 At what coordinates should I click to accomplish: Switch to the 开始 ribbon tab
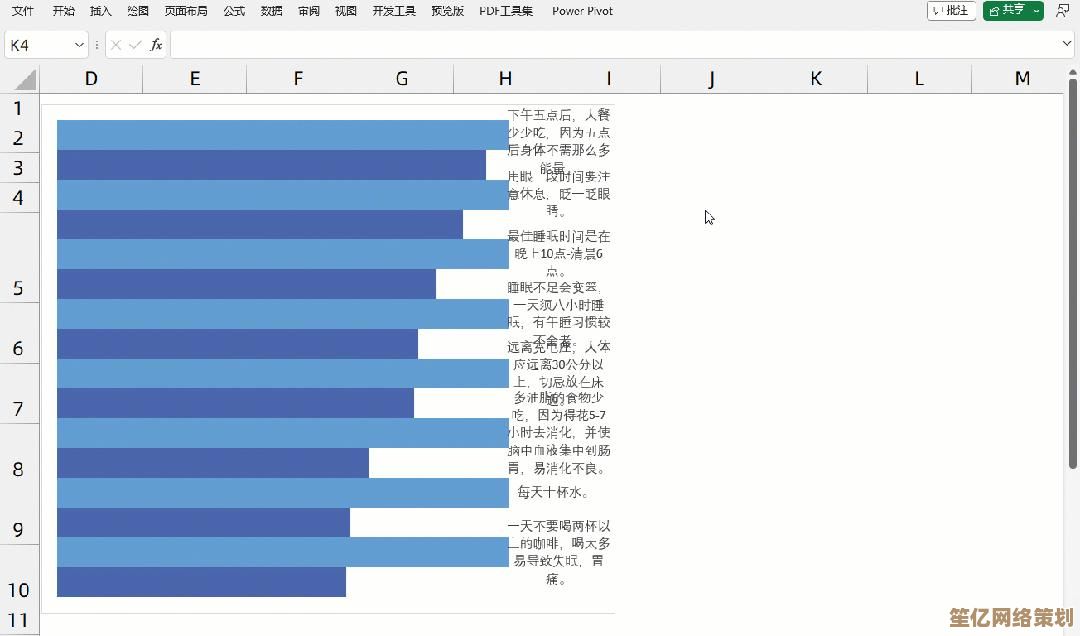tap(64, 11)
